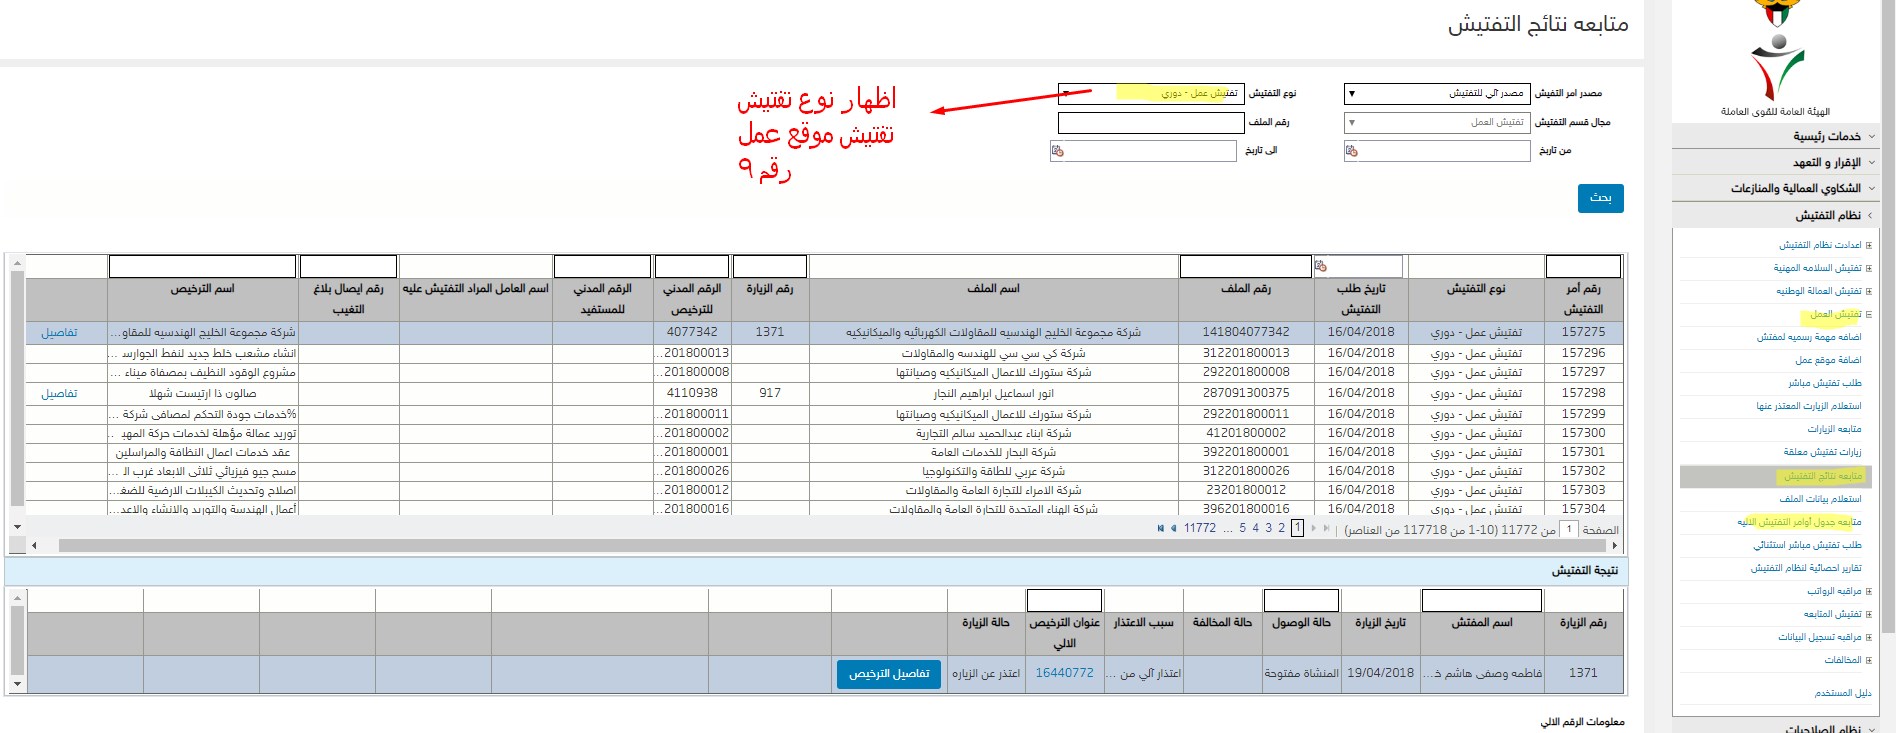
Task: Select file number 312201800013 cell
Action: coord(1246,353)
